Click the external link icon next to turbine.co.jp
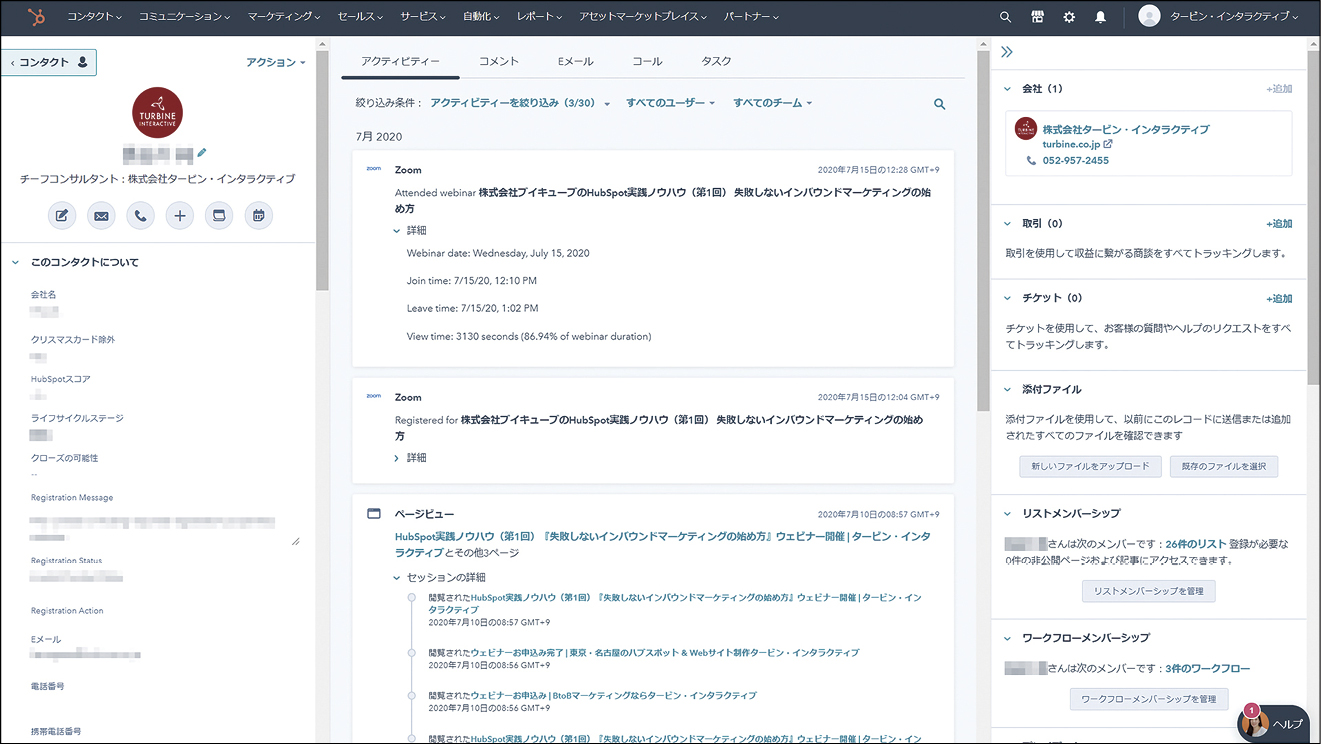The width and height of the screenshot is (1321, 744). tap(1108, 144)
